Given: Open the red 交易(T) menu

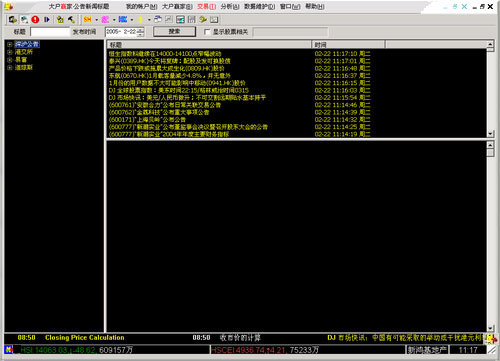Looking at the screenshot, I should (206, 7).
